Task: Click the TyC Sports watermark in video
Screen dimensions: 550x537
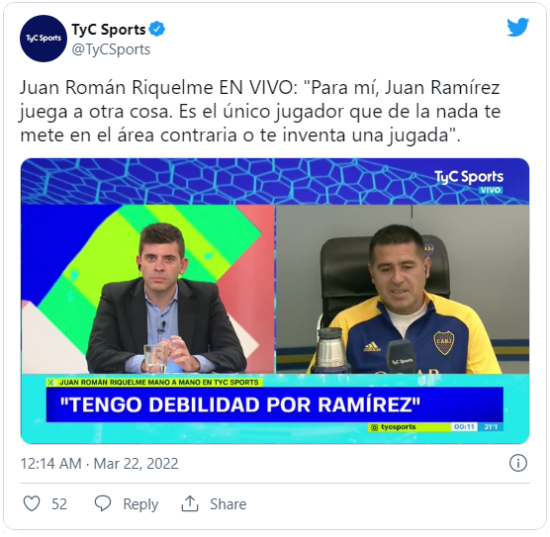Action: click(x=469, y=177)
